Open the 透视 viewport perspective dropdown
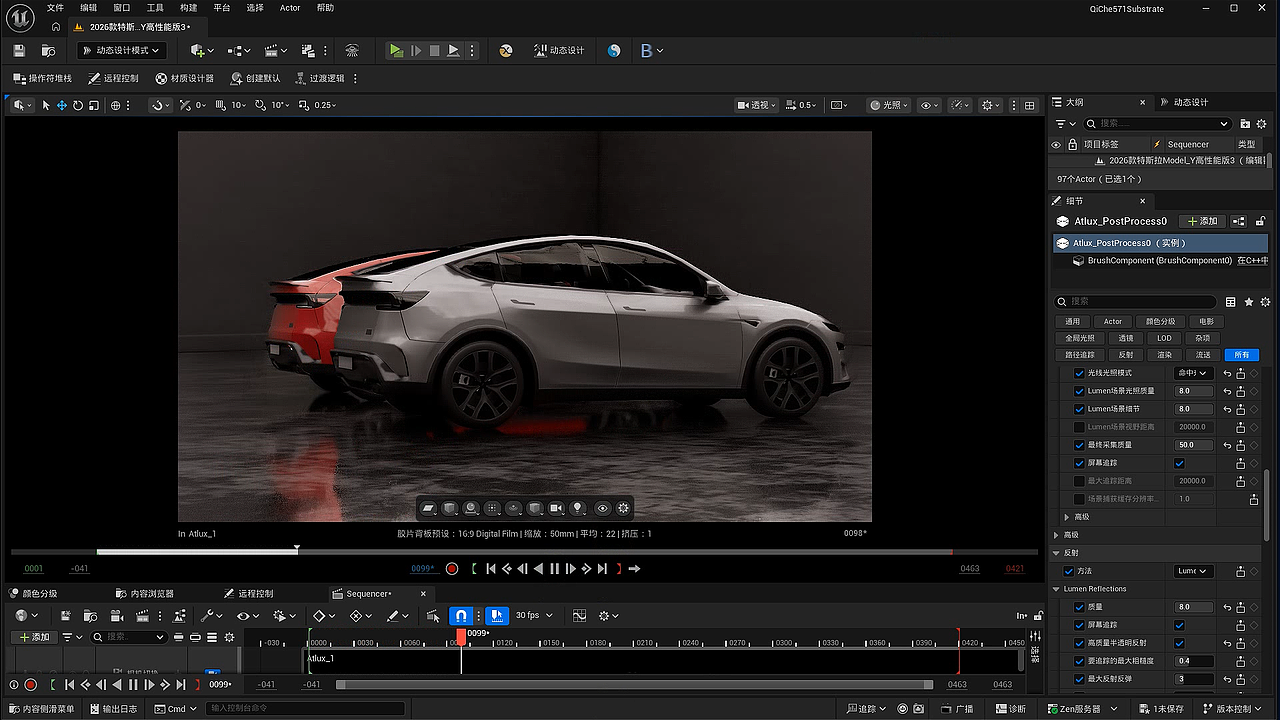 pyautogui.click(x=758, y=105)
